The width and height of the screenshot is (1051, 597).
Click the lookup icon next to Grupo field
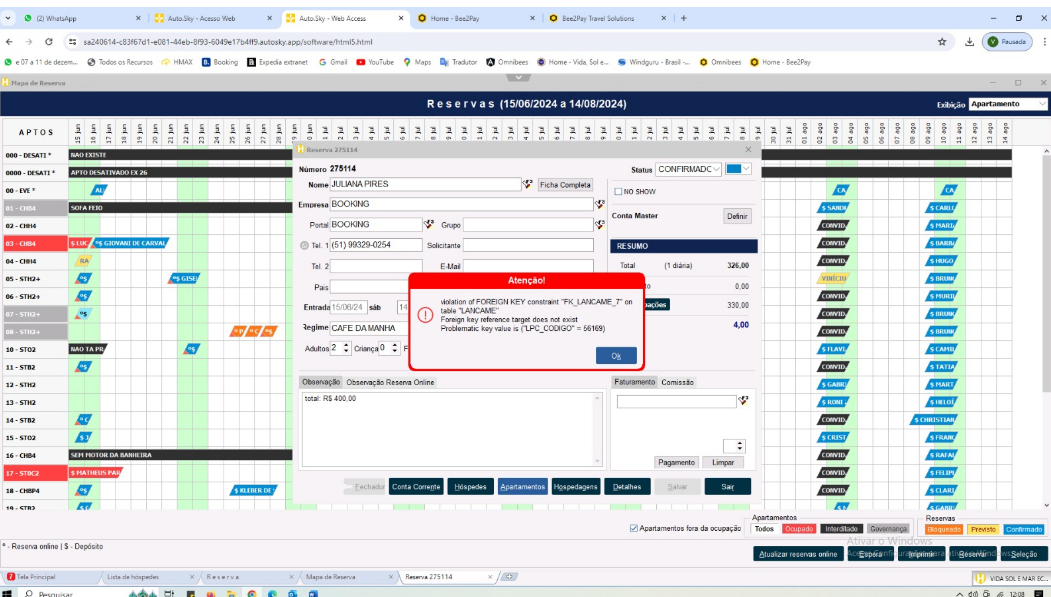[x=599, y=225]
